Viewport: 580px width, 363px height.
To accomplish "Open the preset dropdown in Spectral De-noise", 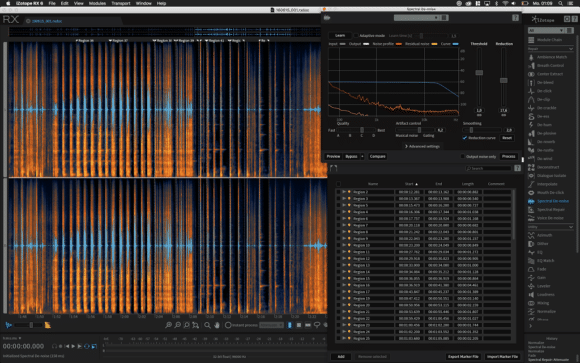I will click(x=416, y=18).
